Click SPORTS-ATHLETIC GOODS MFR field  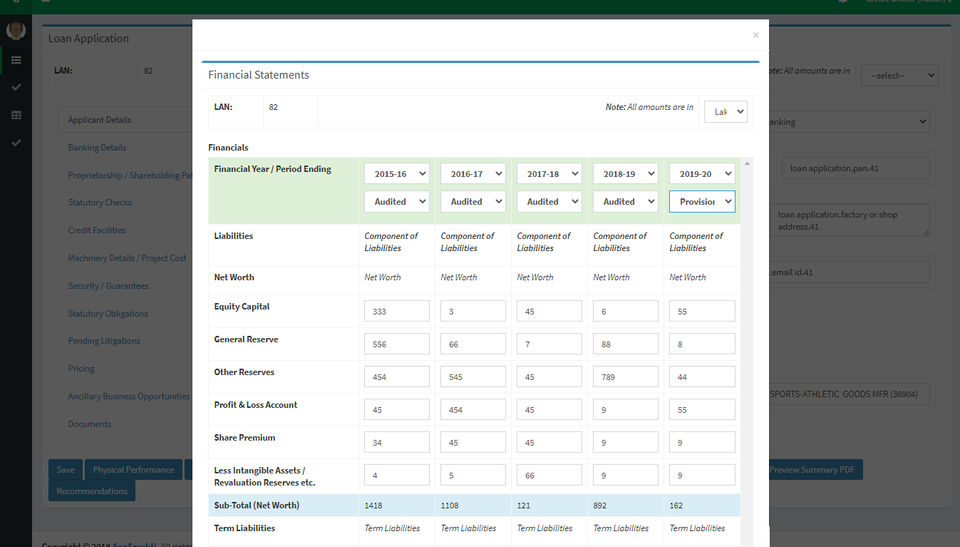pyautogui.click(x=849, y=394)
